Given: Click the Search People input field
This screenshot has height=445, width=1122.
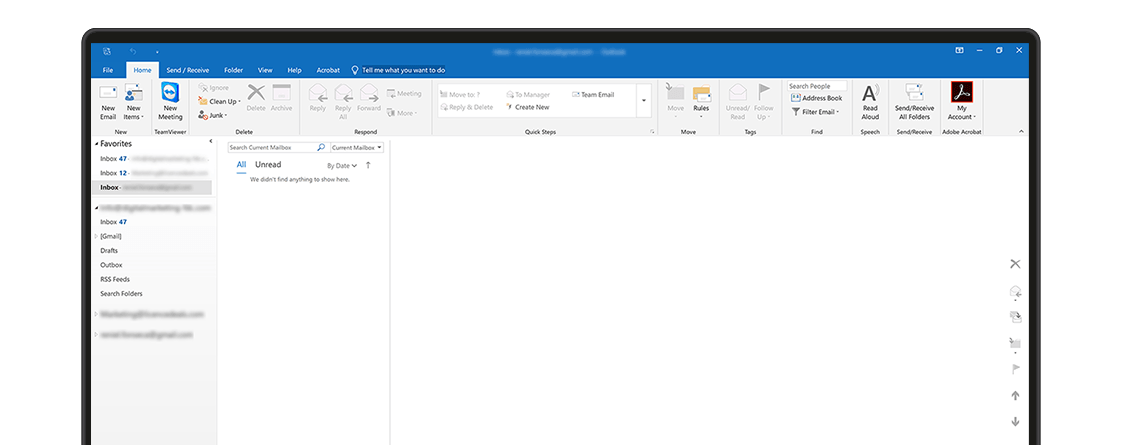Looking at the screenshot, I should pos(816,86).
